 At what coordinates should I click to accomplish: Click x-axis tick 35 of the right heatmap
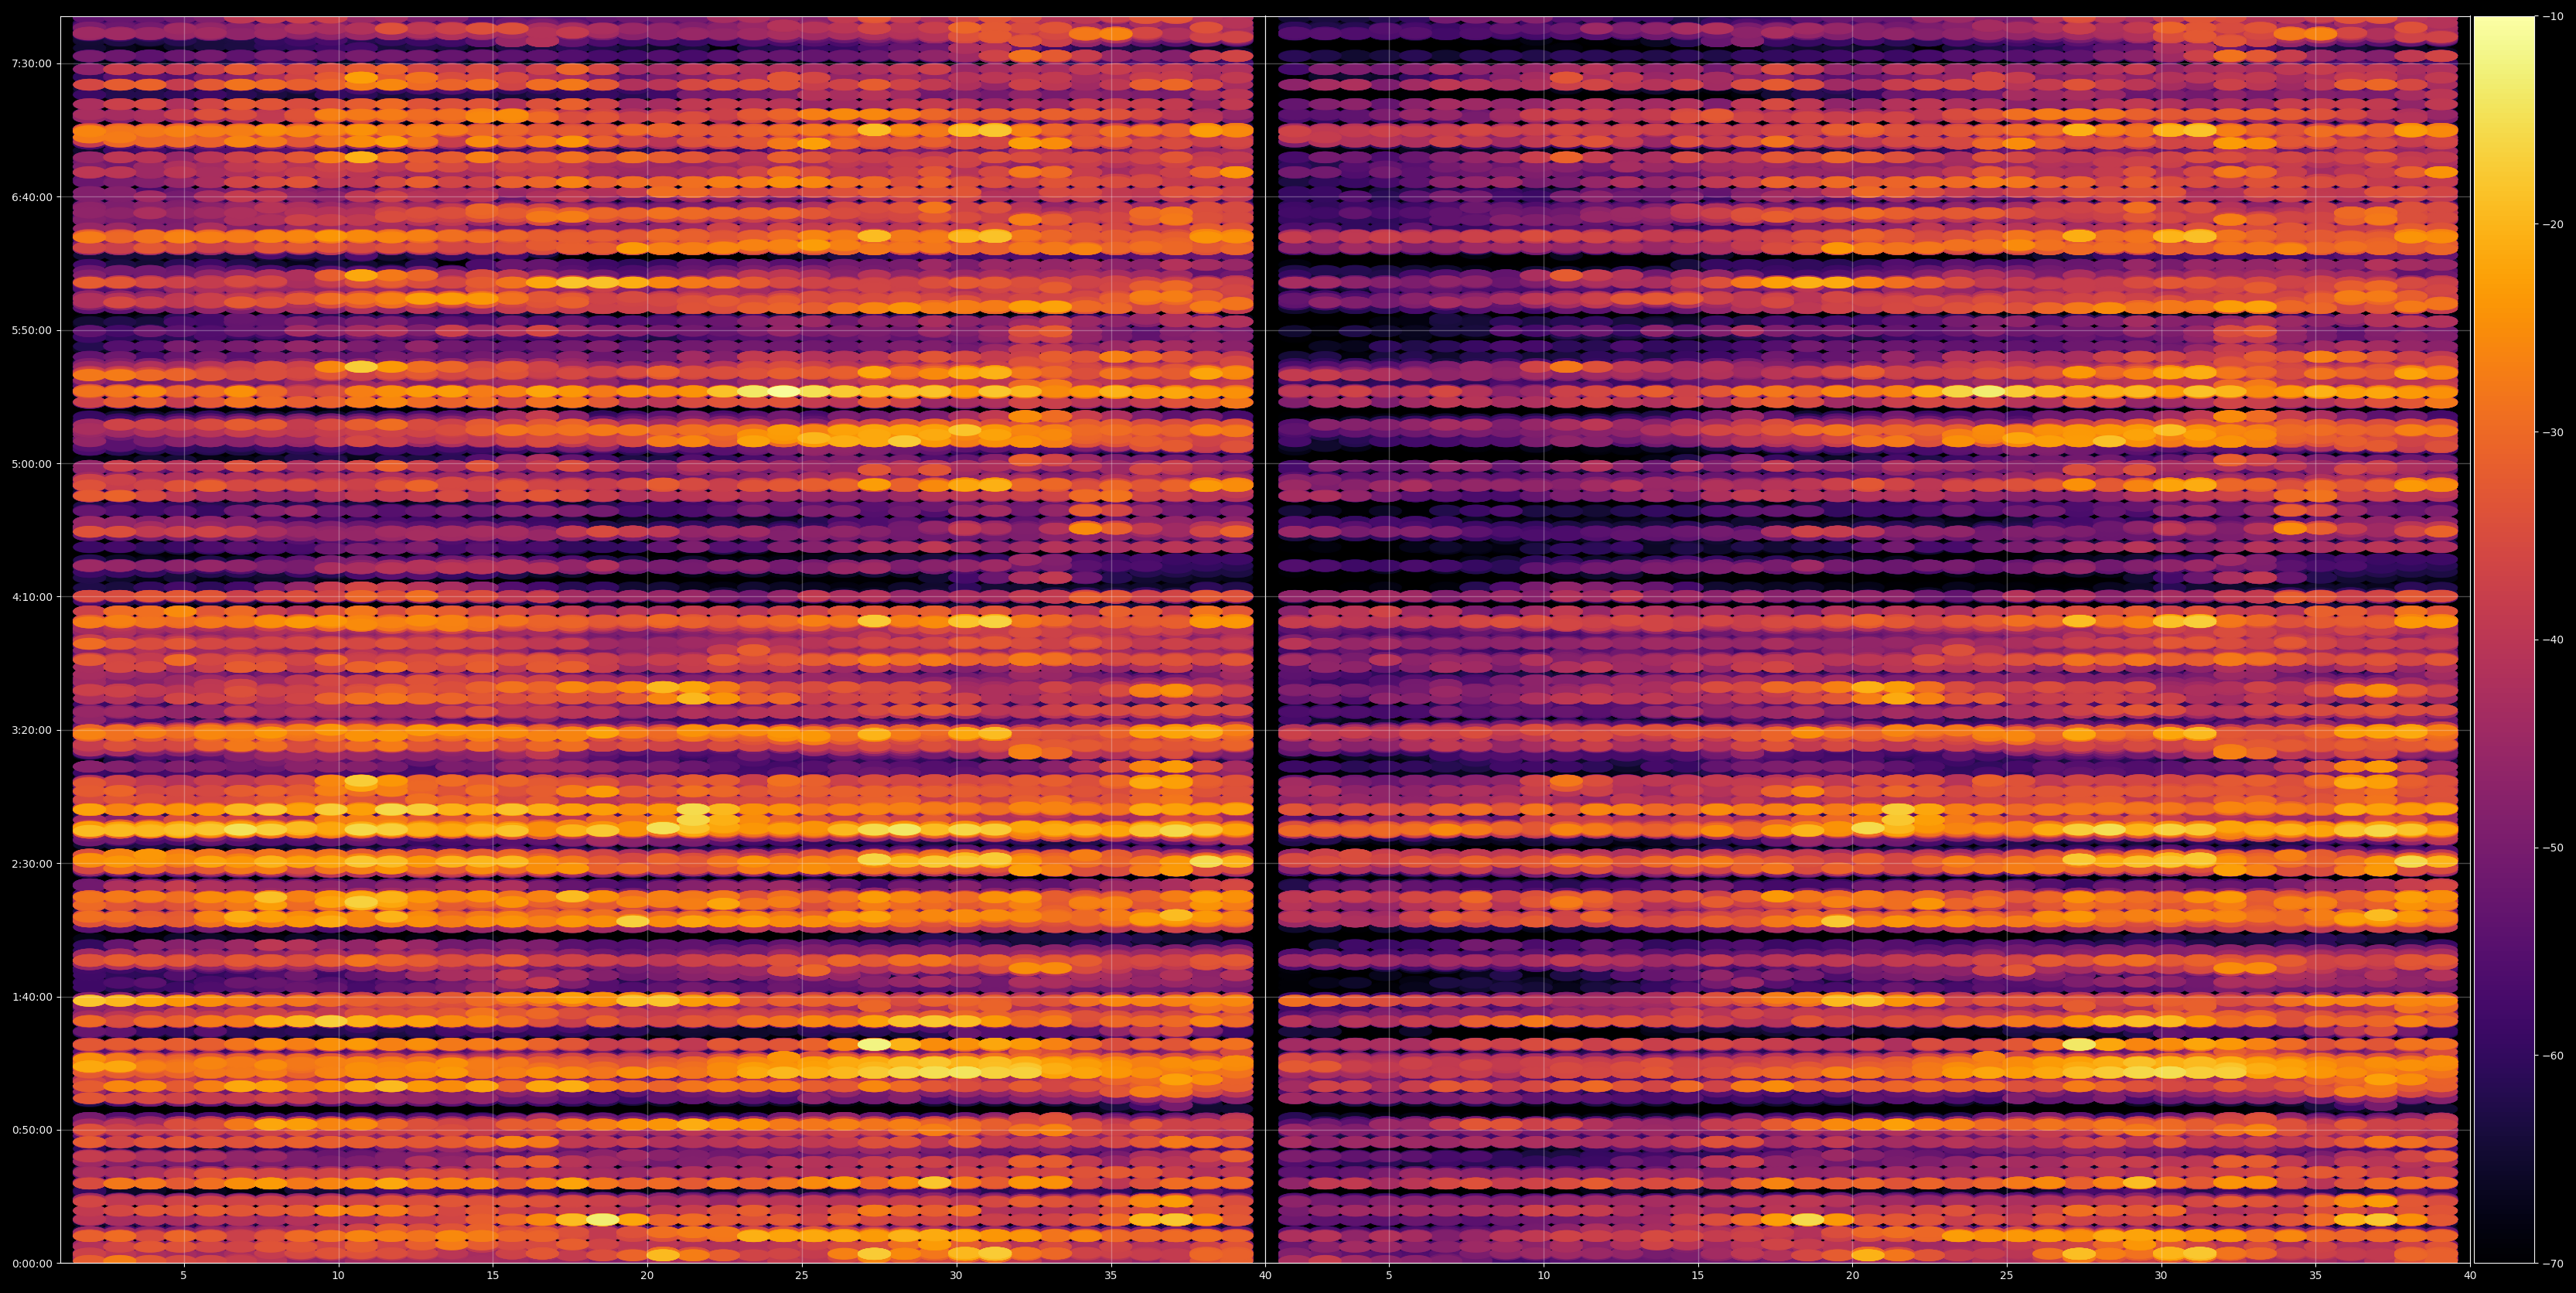(2316, 1276)
